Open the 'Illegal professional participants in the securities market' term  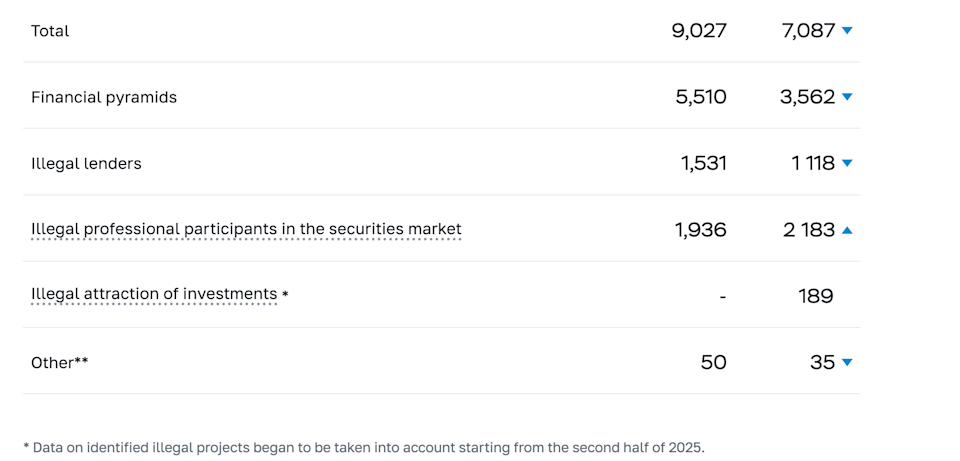[246, 229]
